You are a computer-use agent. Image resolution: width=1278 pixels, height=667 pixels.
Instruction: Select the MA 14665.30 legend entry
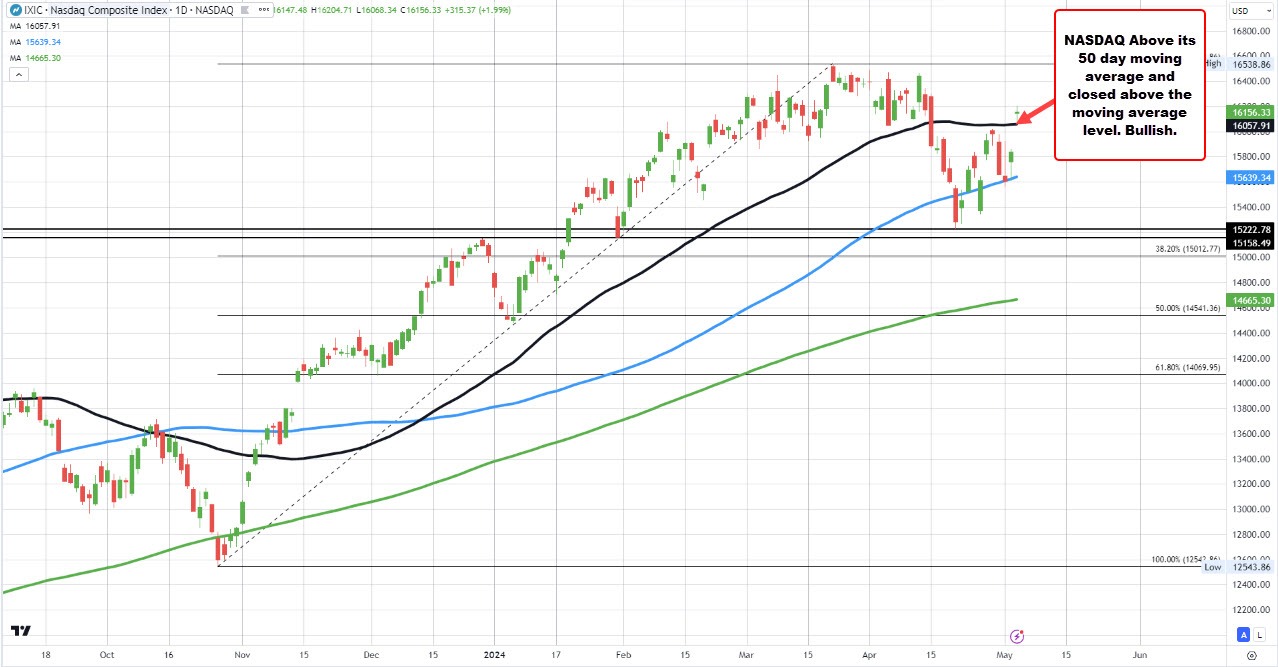(x=33, y=58)
